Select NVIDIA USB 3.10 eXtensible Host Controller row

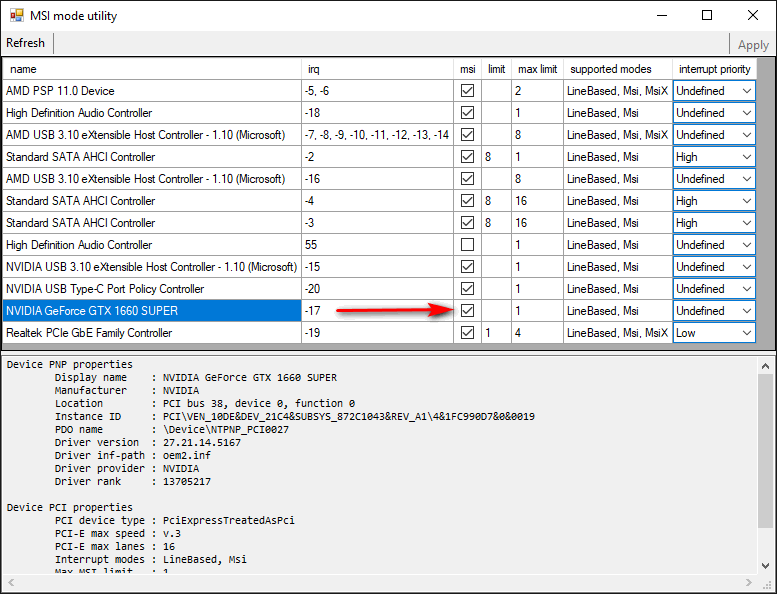(152, 267)
